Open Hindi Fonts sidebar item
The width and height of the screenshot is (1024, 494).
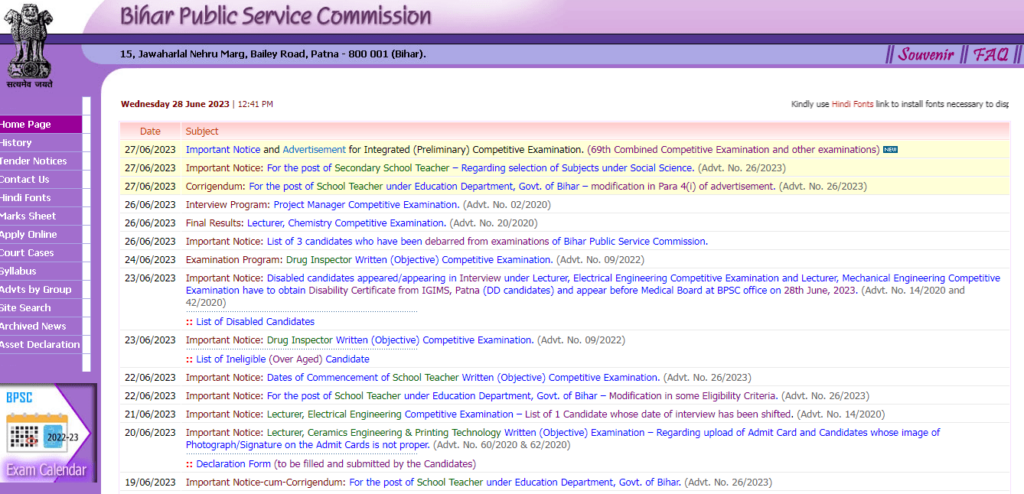click(41, 197)
